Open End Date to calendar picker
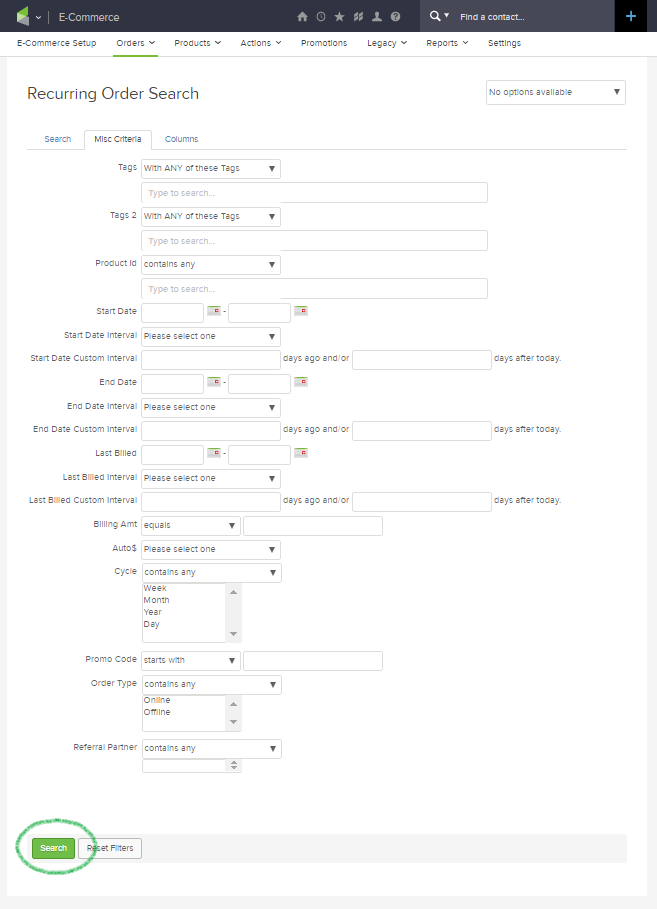The height and width of the screenshot is (909, 657). point(301,382)
